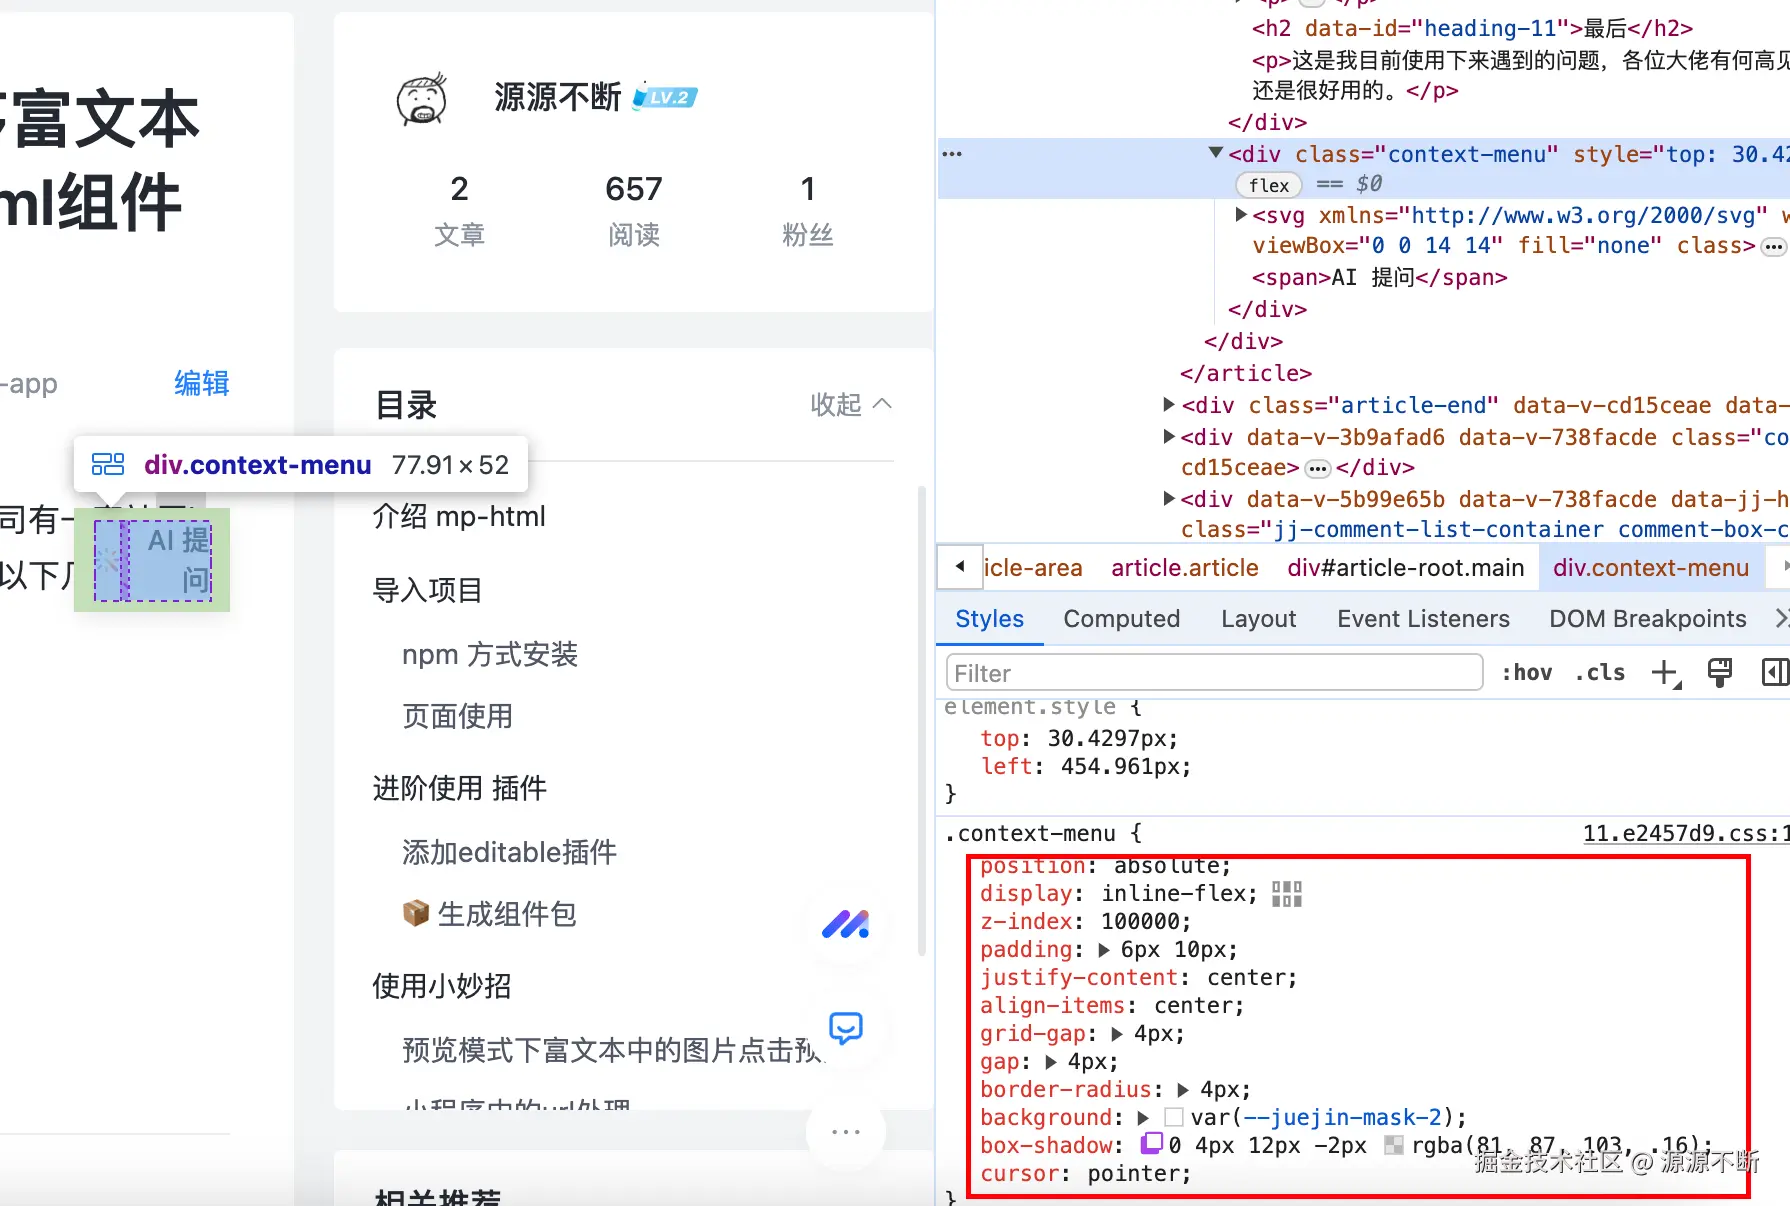Click the LV.2 level badge

(665, 96)
